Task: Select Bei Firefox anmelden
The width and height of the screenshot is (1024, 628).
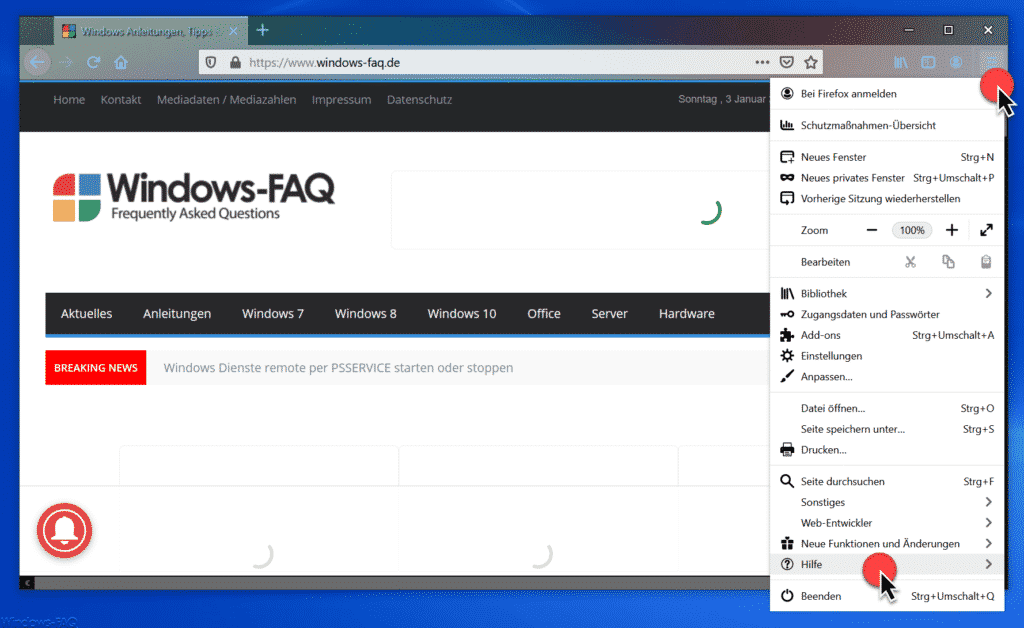Action: [x=887, y=94]
